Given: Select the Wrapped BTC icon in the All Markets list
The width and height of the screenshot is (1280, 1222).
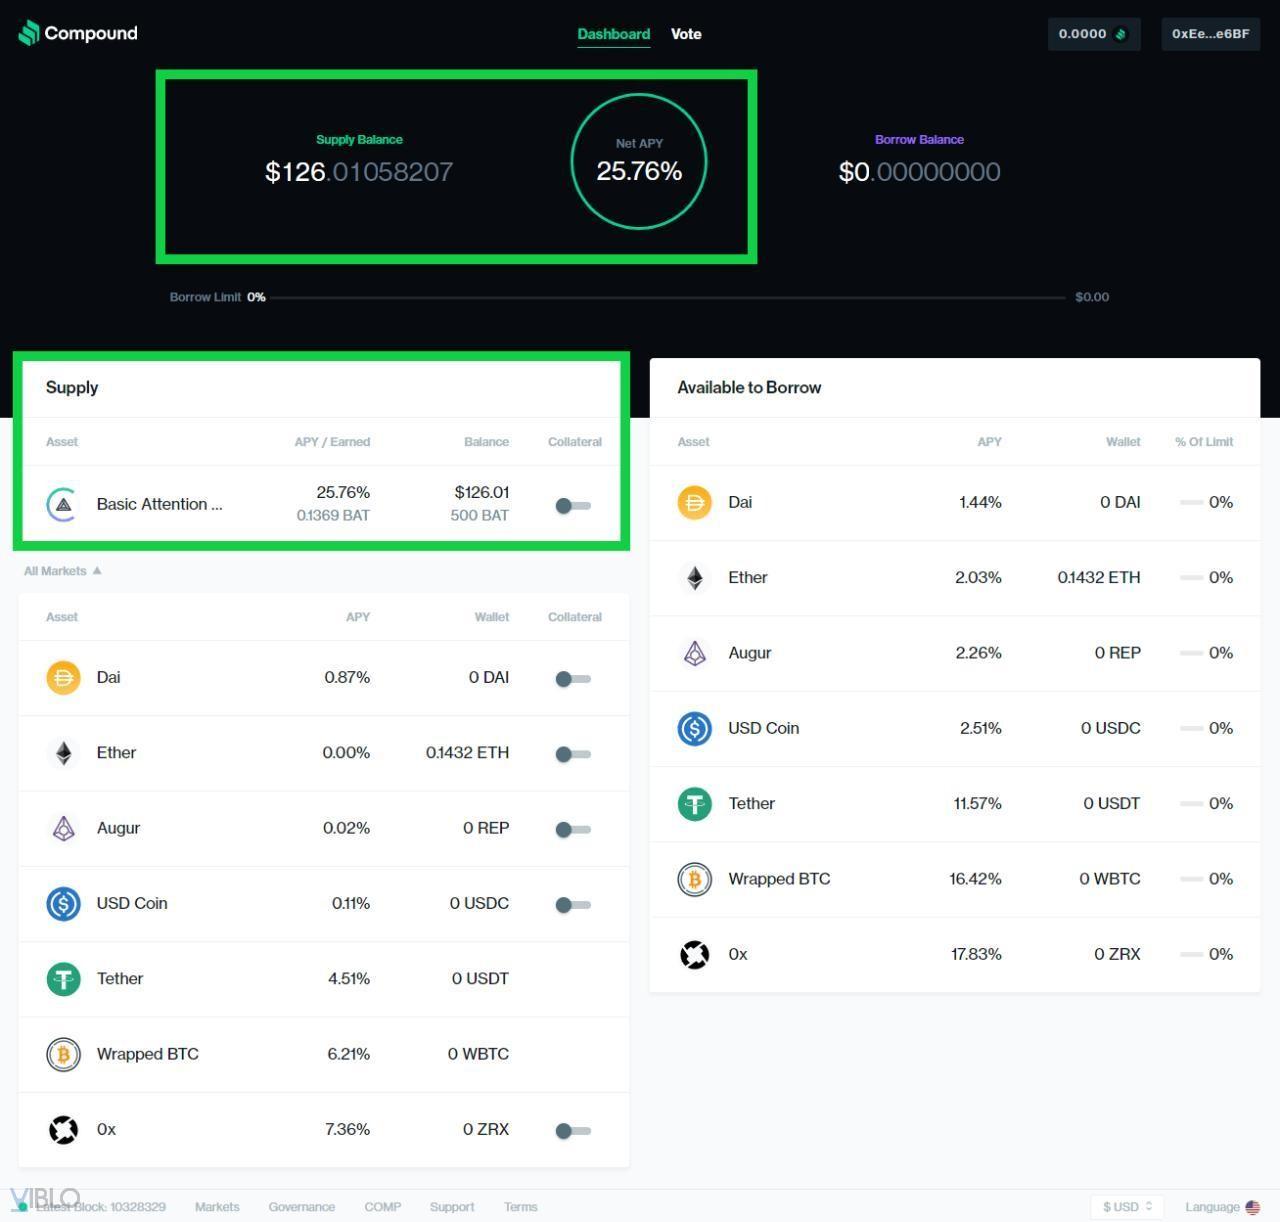Looking at the screenshot, I should point(63,1054).
